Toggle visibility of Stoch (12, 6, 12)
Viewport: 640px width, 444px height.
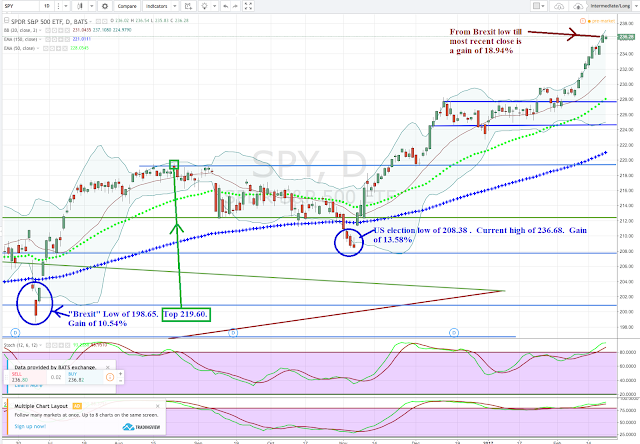pos(48,345)
